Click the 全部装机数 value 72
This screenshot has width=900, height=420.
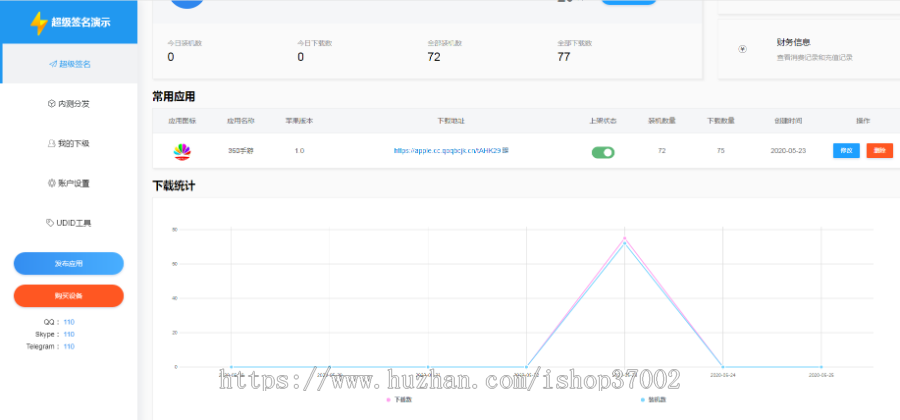coord(434,57)
